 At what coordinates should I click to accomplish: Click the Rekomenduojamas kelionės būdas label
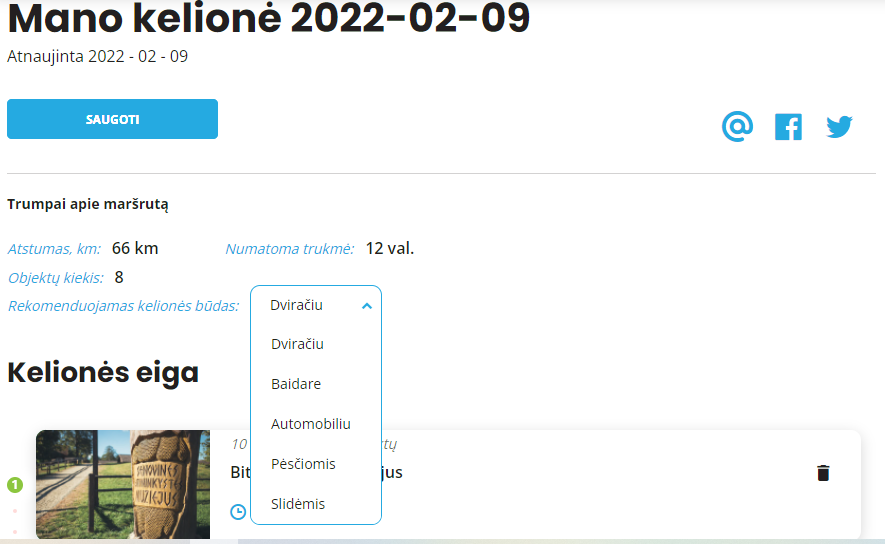[124, 306]
